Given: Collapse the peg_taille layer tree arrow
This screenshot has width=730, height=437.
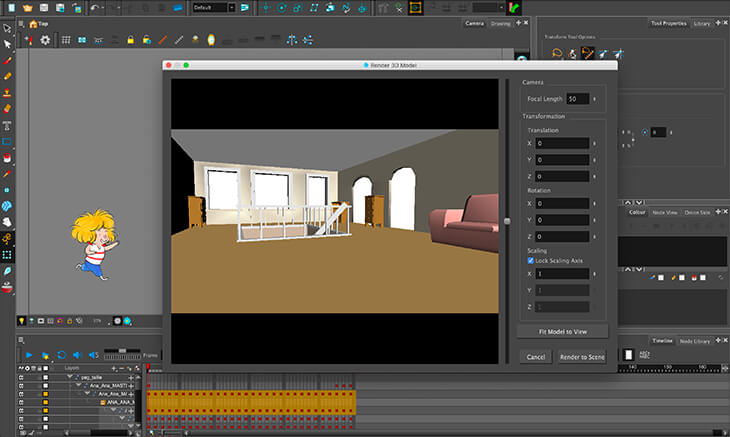Looking at the screenshot, I should (69, 376).
